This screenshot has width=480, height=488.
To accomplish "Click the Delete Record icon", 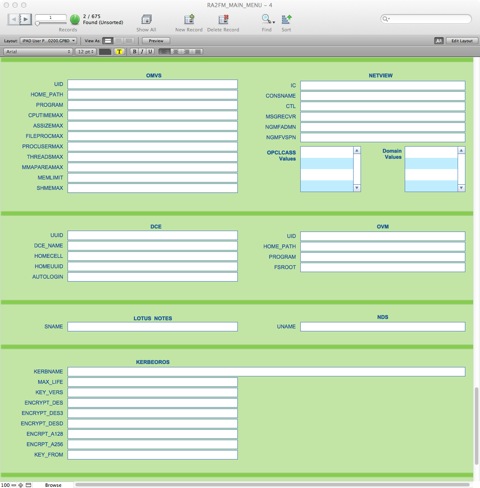I will [x=223, y=19].
